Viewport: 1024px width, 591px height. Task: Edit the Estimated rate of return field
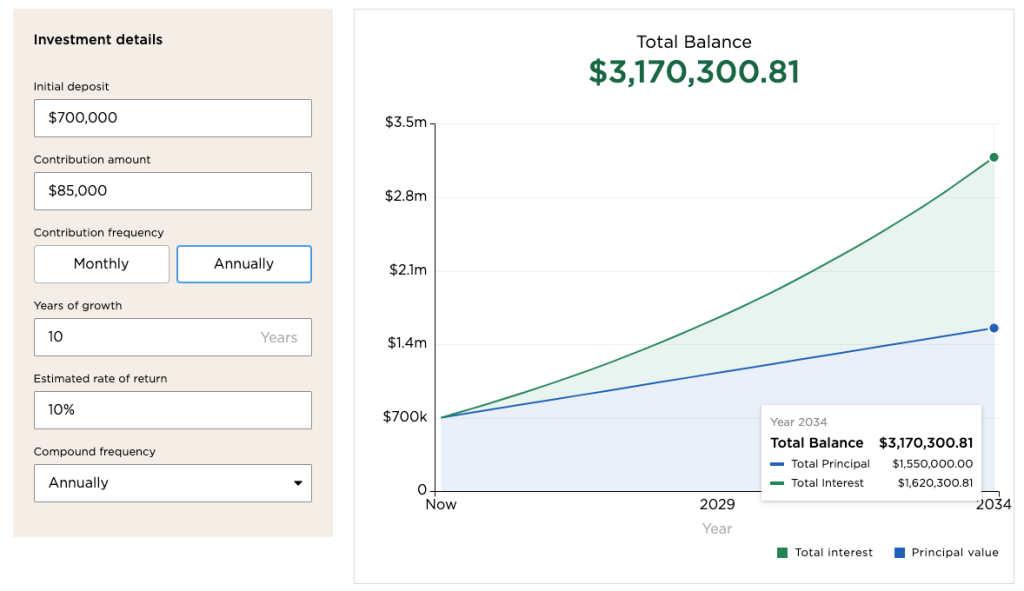tap(172, 410)
